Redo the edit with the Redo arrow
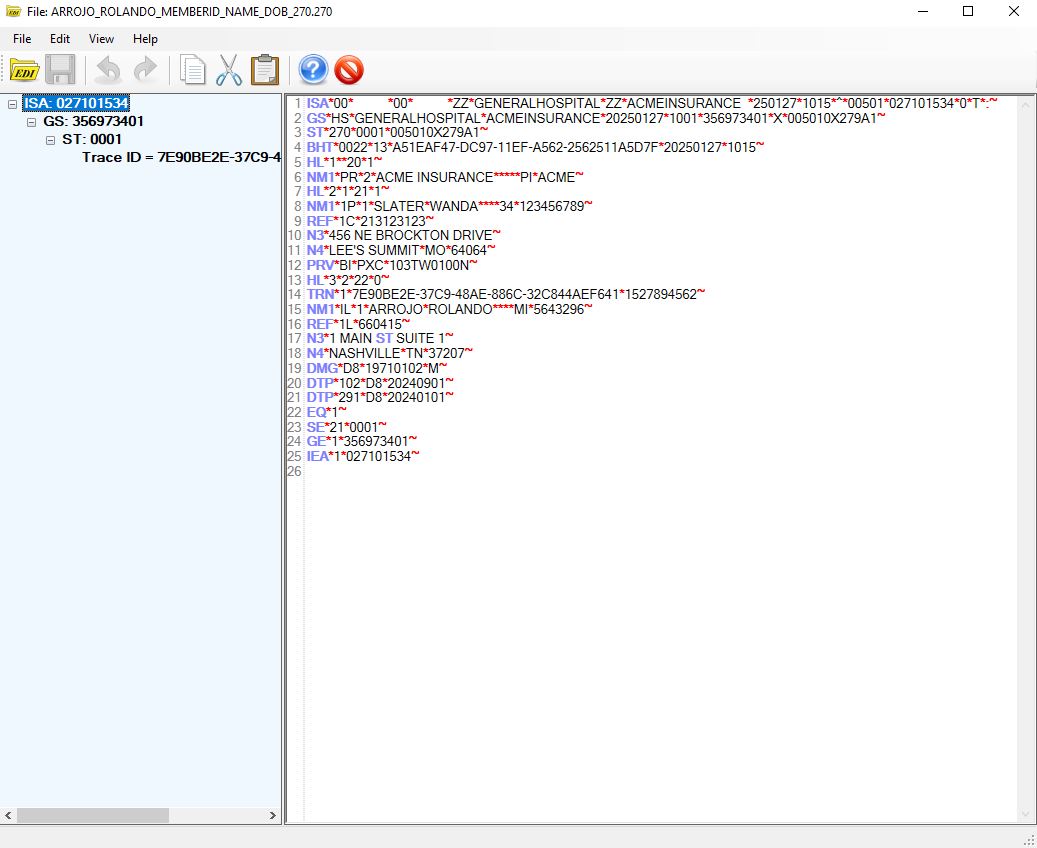Screen dimensions: 1037x848 point(145,69)
